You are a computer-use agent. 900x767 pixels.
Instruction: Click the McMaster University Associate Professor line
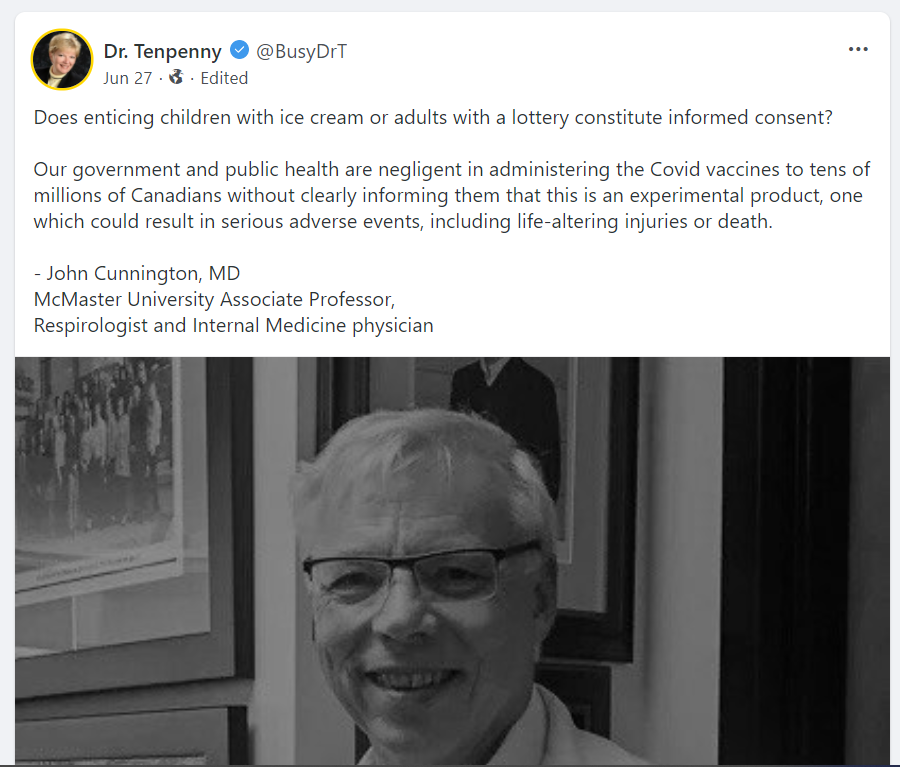click(x=214, y=299)
